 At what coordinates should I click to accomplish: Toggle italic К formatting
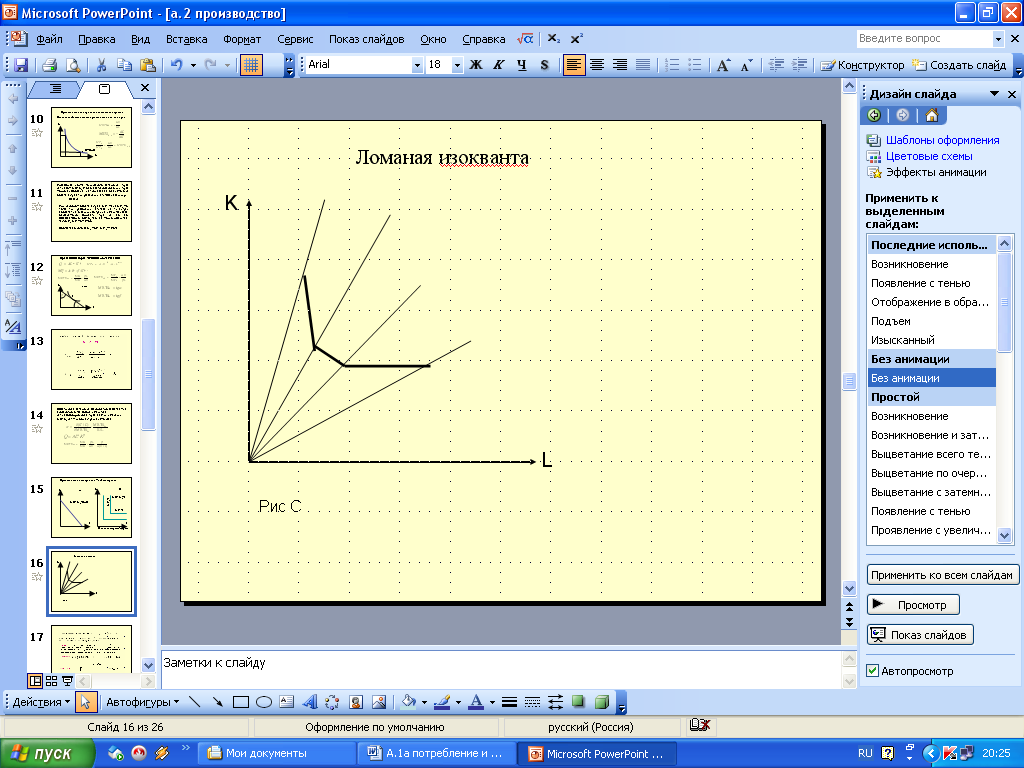pyautogui.click(x=499, y=65)
